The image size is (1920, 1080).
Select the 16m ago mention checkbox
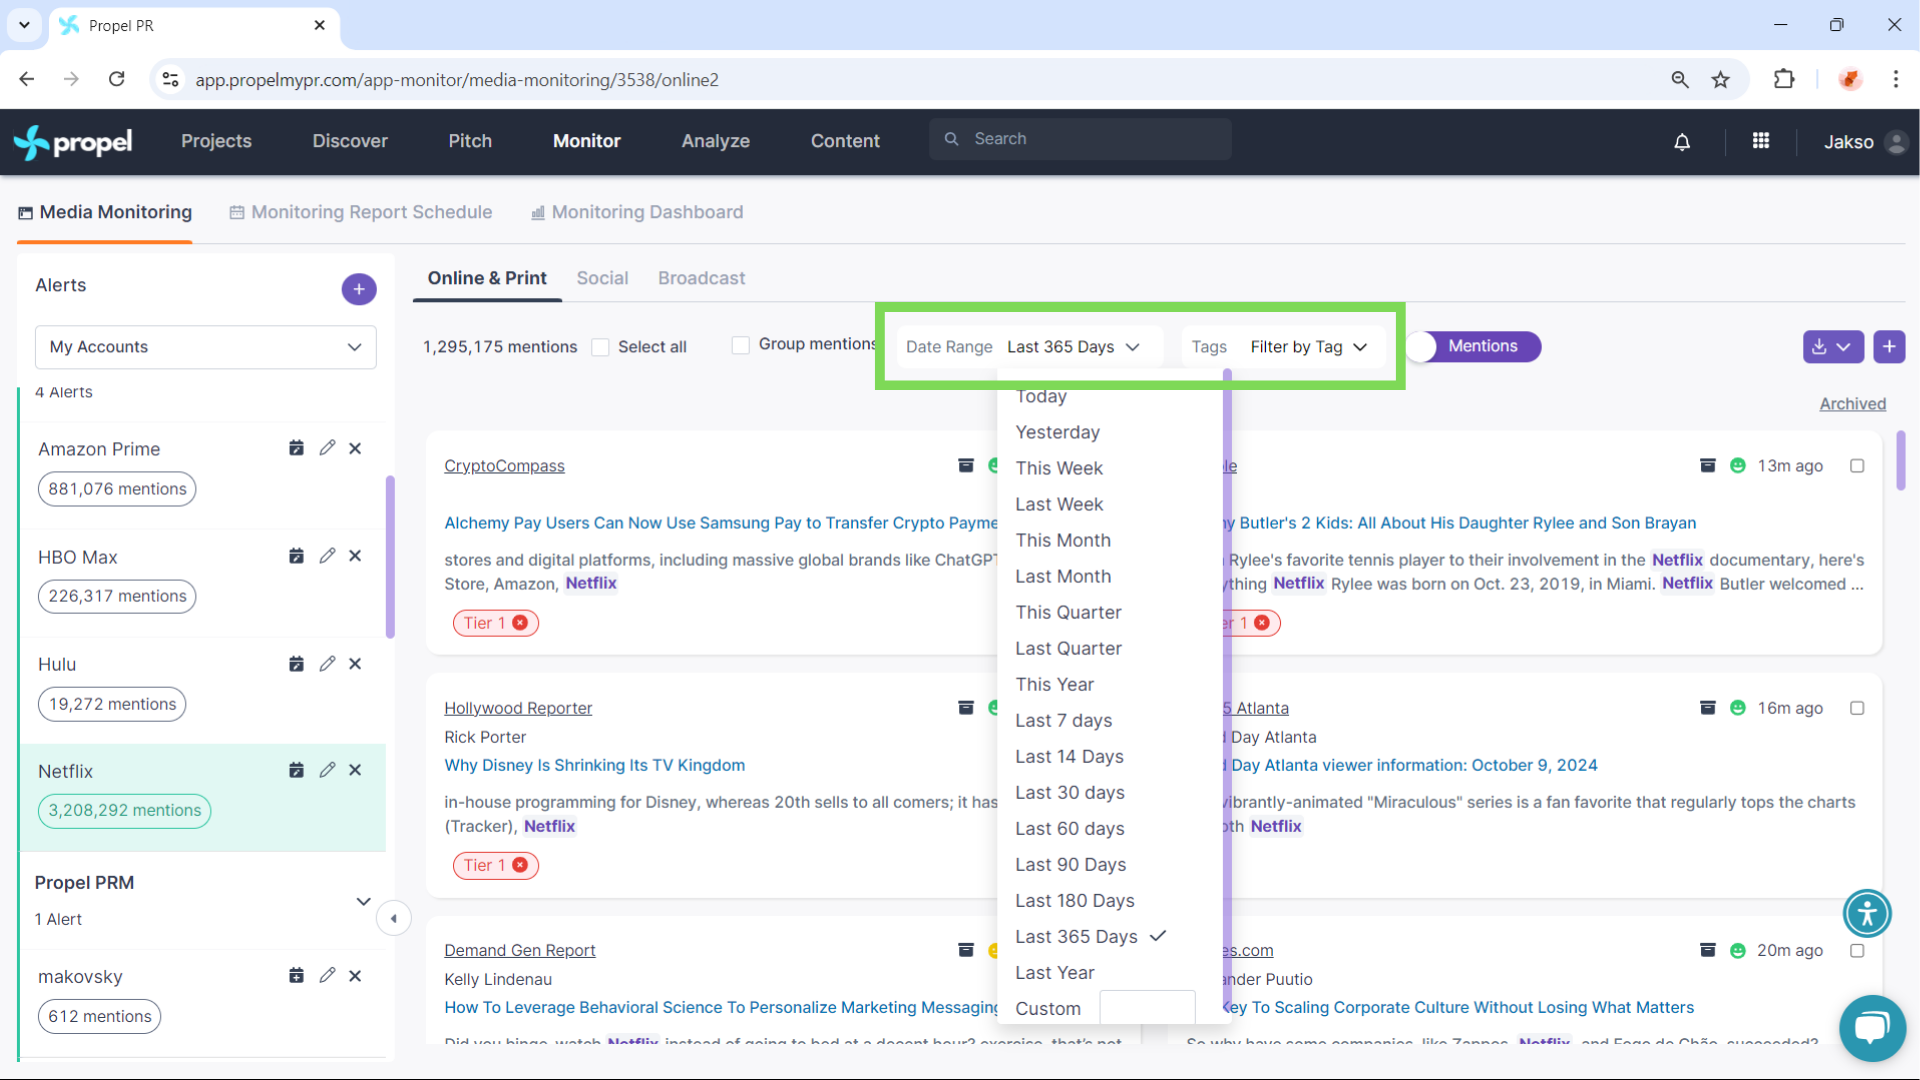(x=1857, y=708)
